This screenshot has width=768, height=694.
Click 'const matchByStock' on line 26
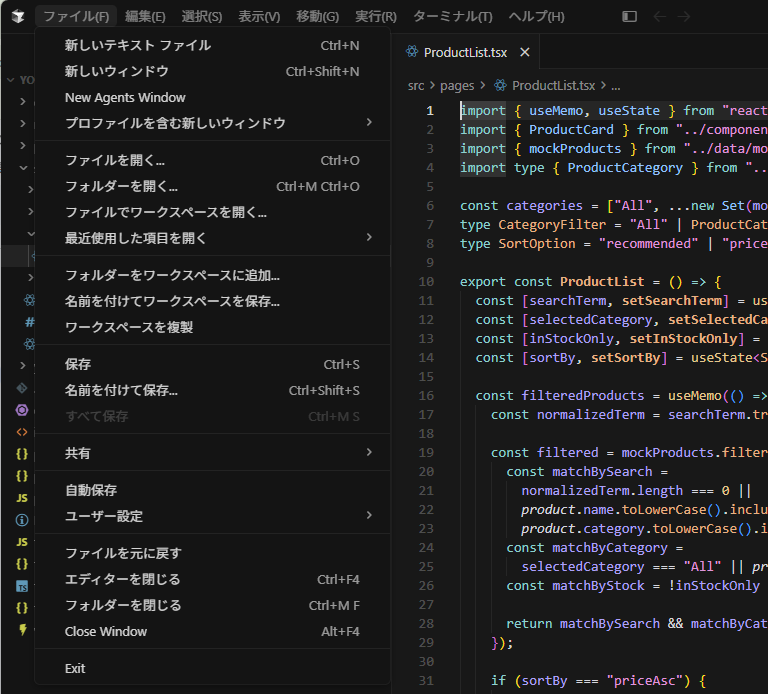(576, 586)
